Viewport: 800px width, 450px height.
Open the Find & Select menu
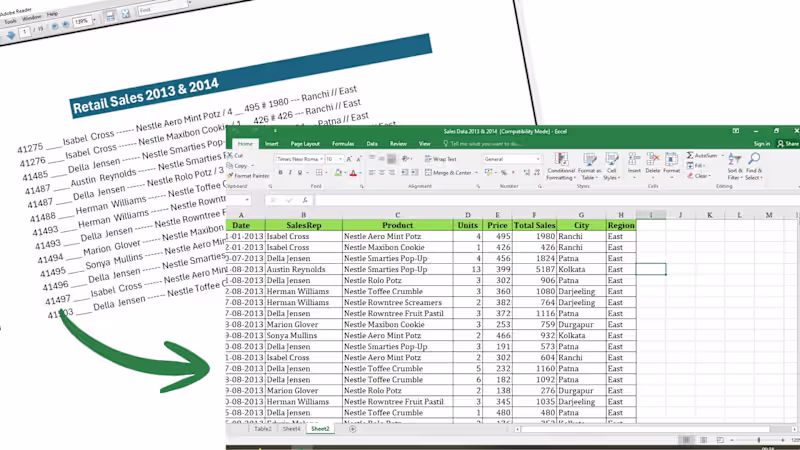coord(754,166)
